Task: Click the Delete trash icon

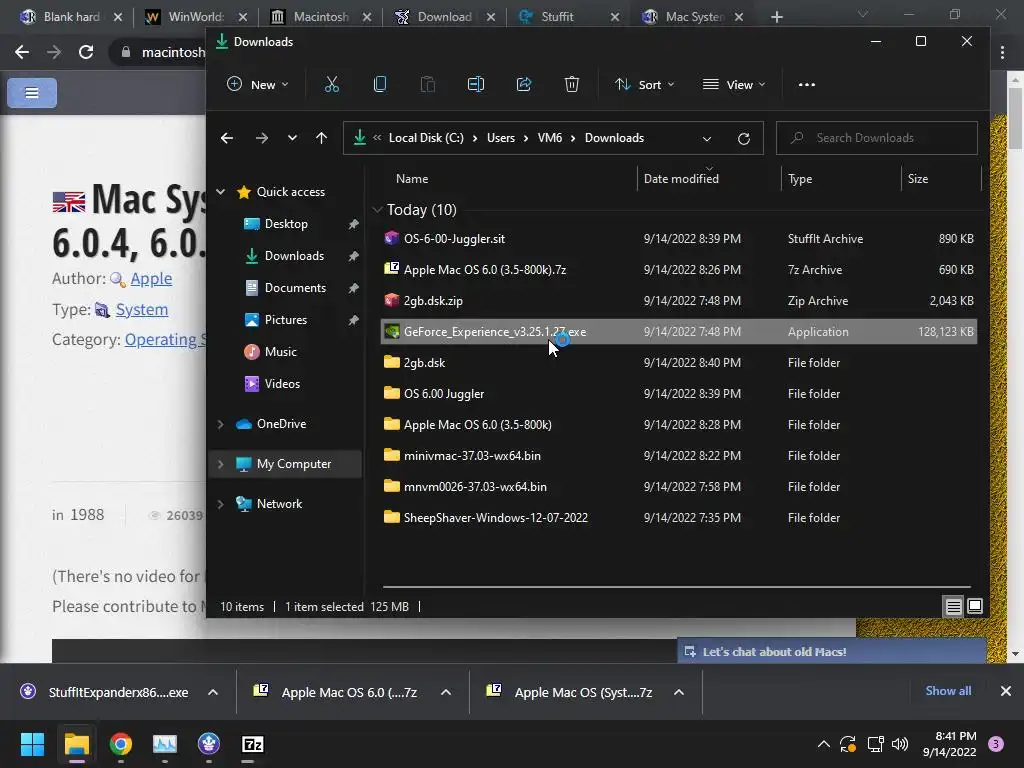Action: [571, 84]
